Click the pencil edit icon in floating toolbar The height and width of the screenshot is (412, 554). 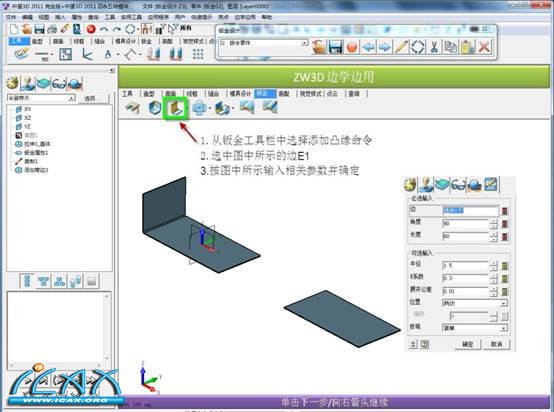401,47
